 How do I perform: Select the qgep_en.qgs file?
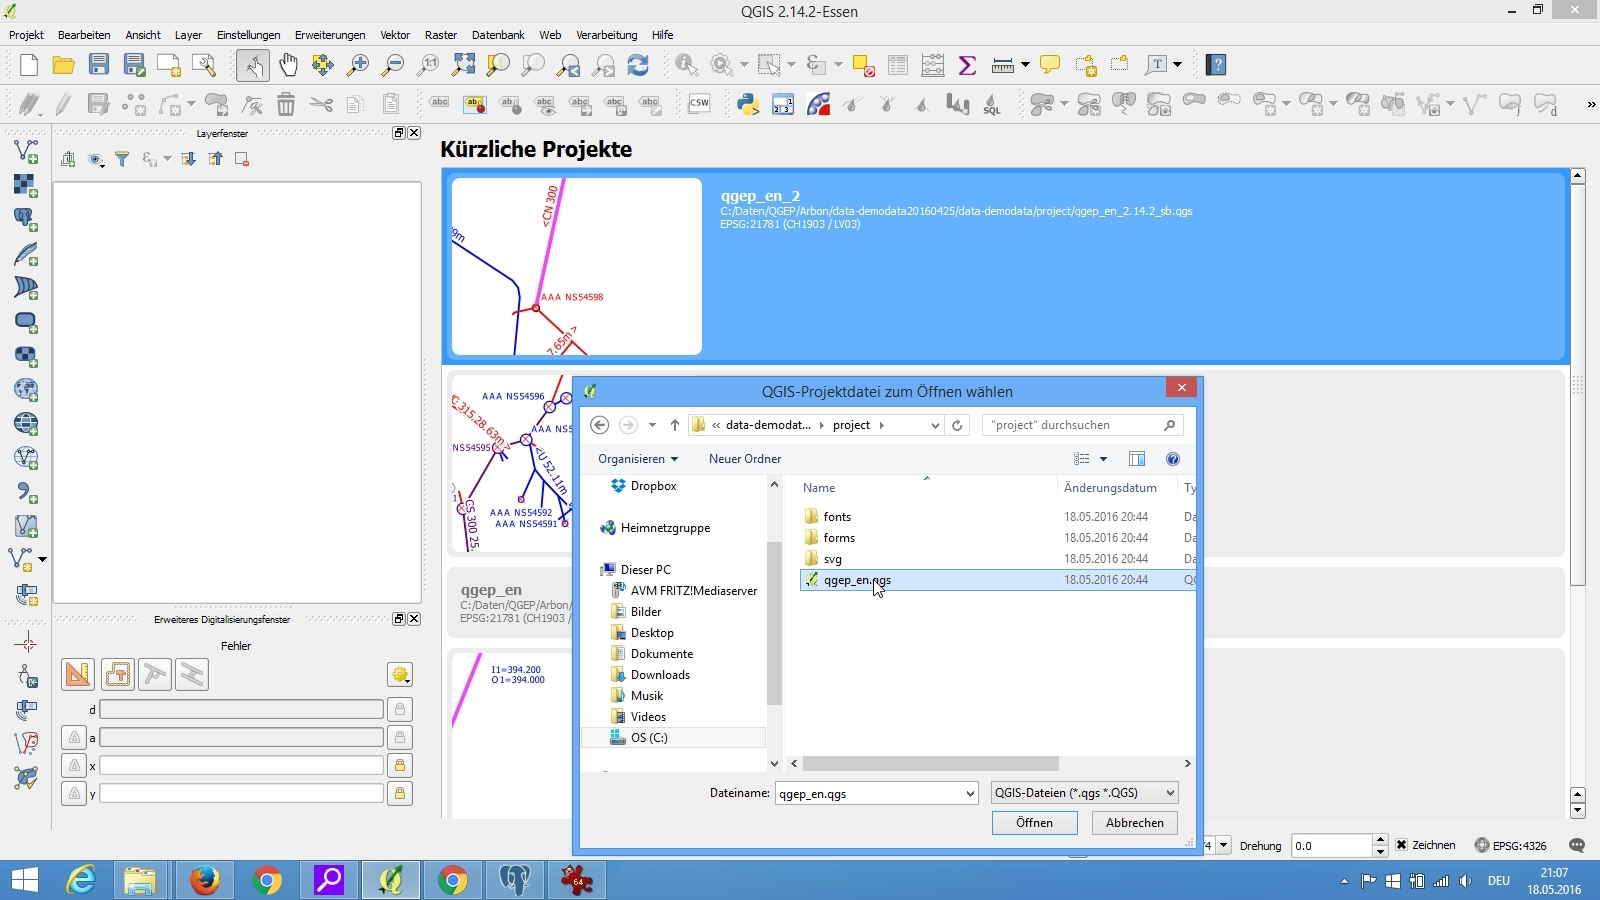tap(998, 580)
